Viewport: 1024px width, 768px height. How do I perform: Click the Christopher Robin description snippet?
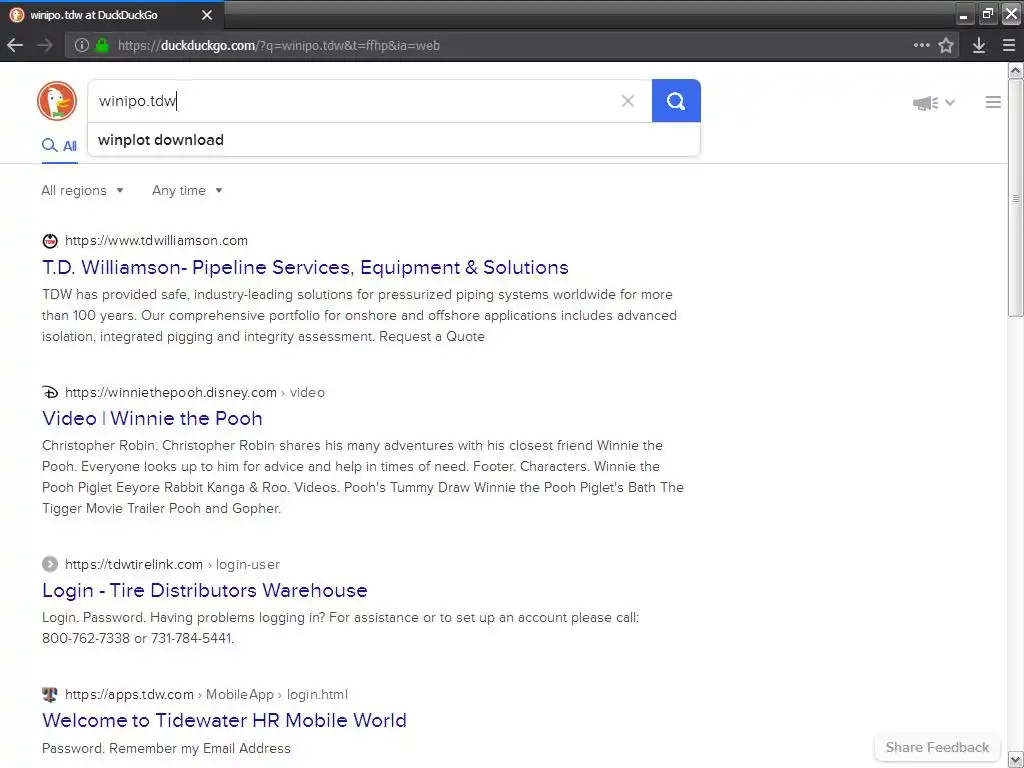(362, 477)
